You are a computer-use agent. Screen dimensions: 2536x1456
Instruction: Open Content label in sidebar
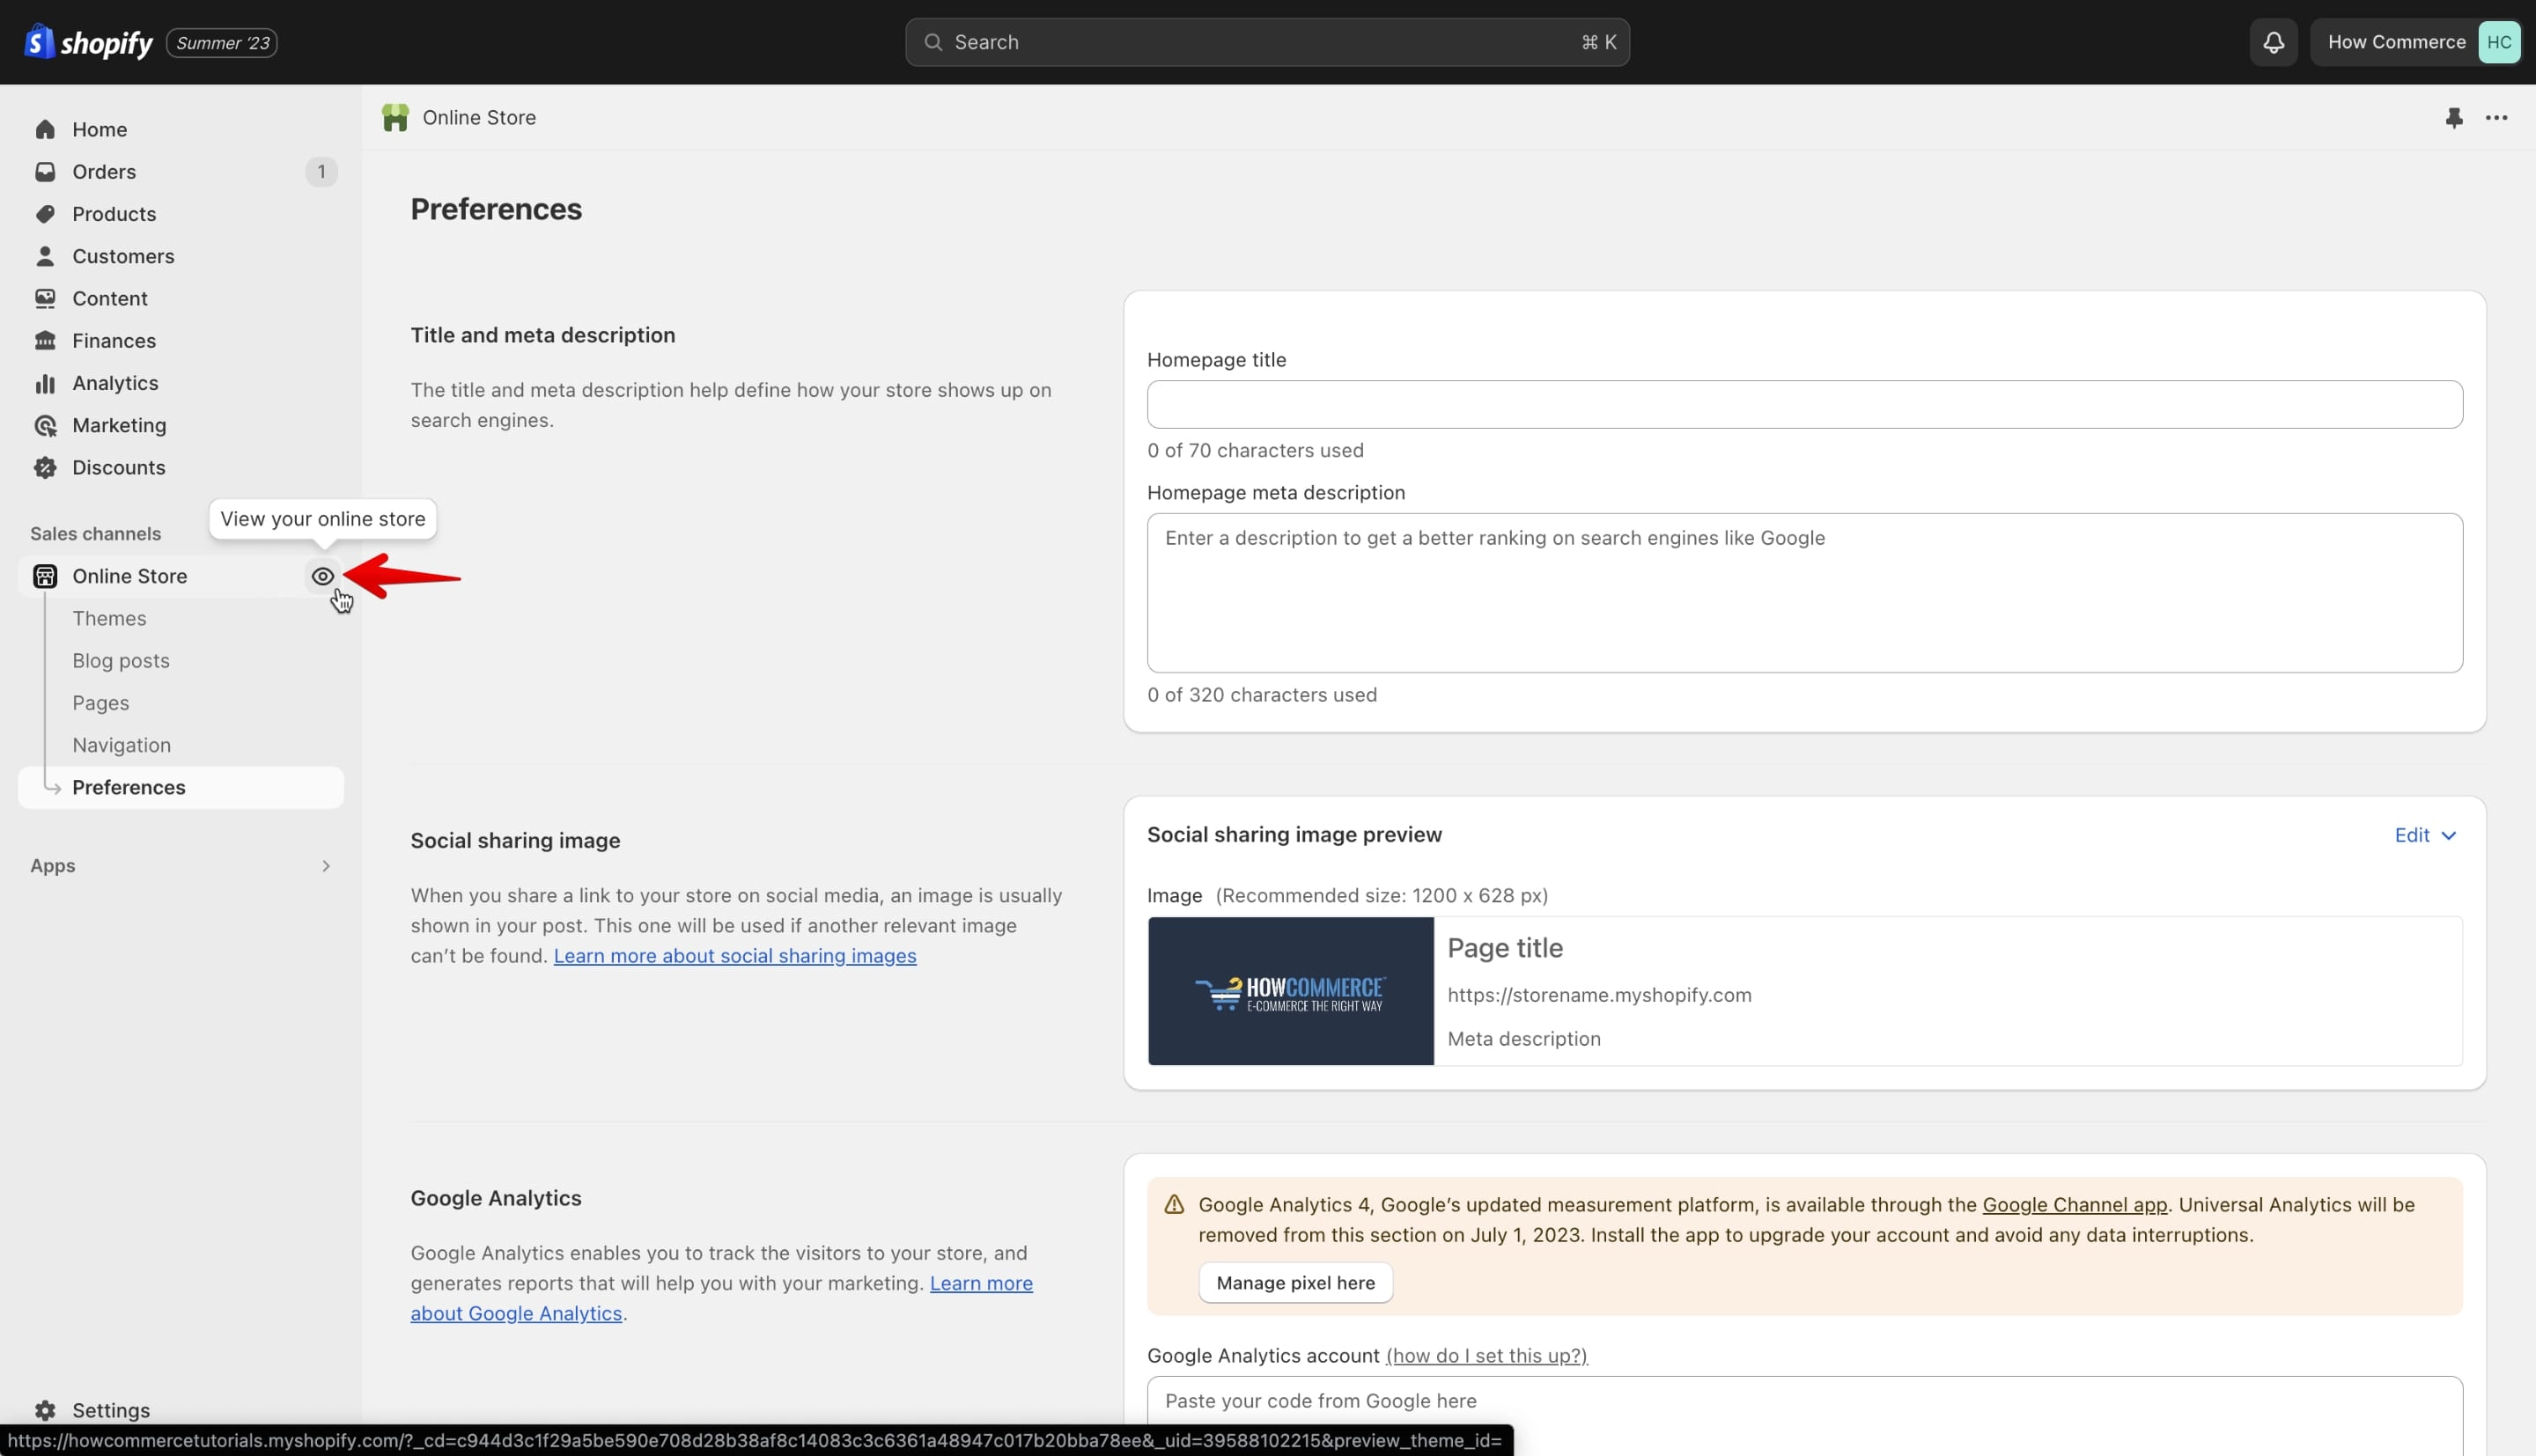click(x=110, y=298)
